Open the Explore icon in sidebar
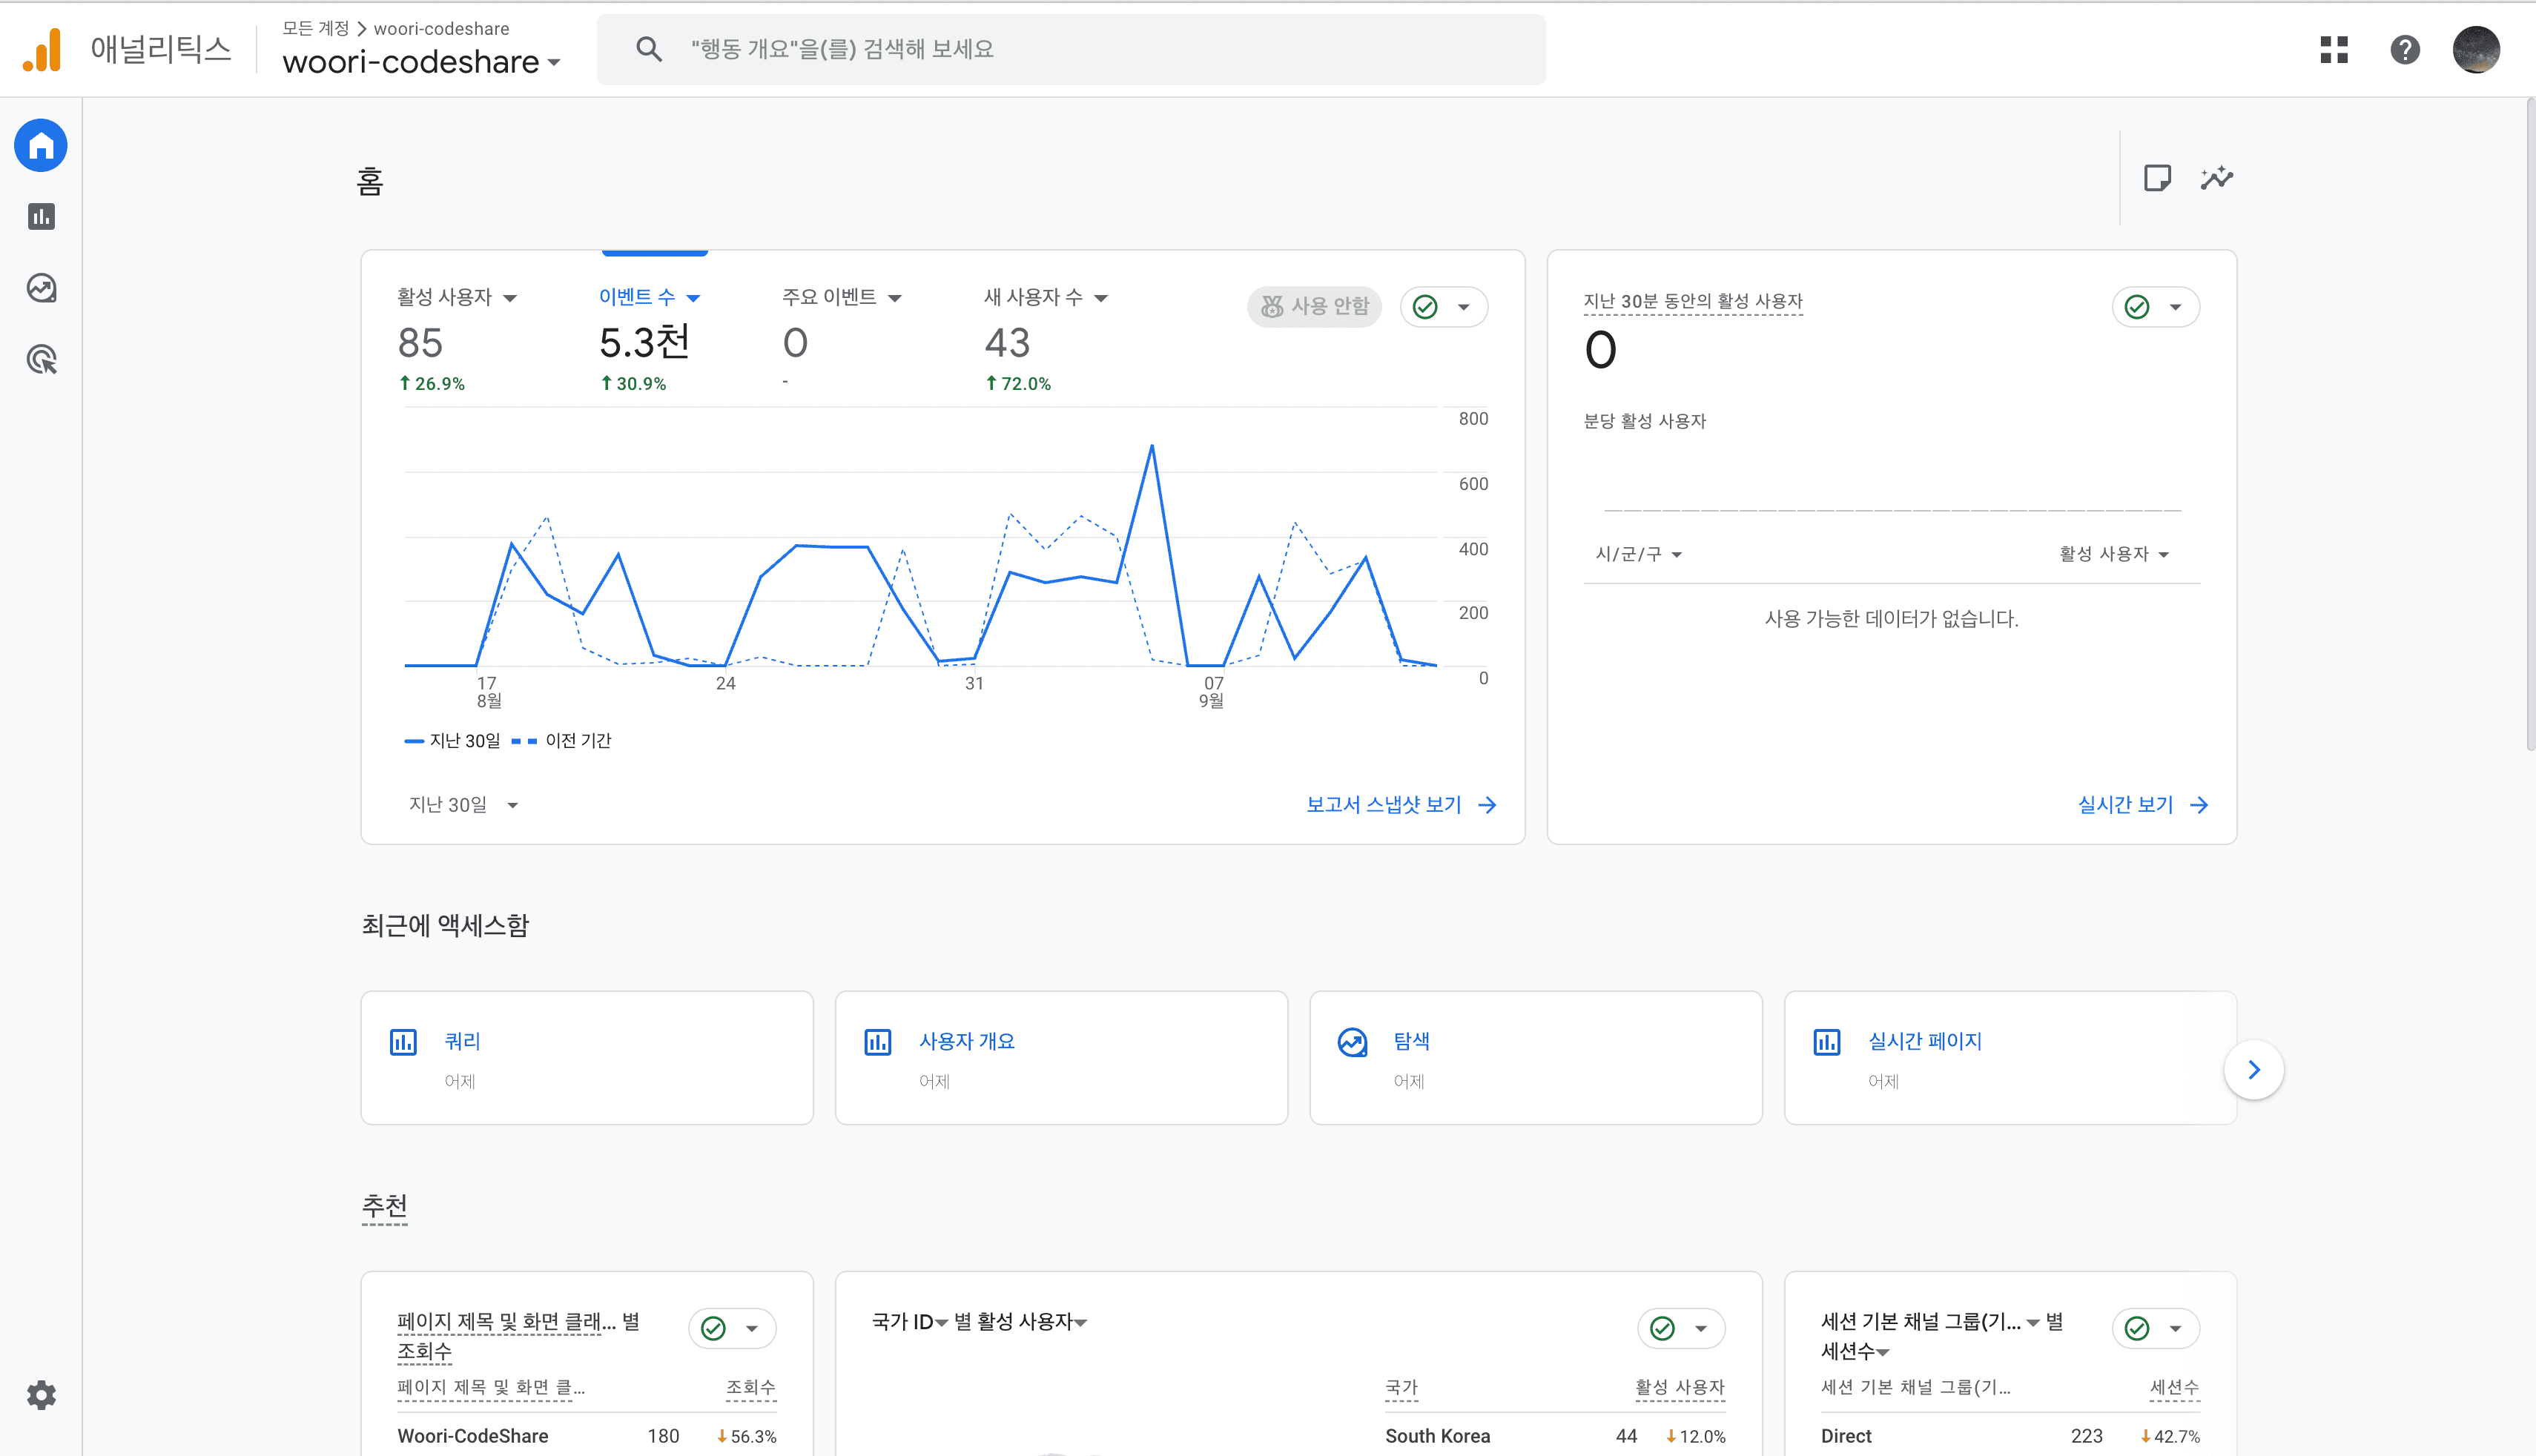Image resolution: width=2536 pixels, height=1456 pixels. click(41, 289)
